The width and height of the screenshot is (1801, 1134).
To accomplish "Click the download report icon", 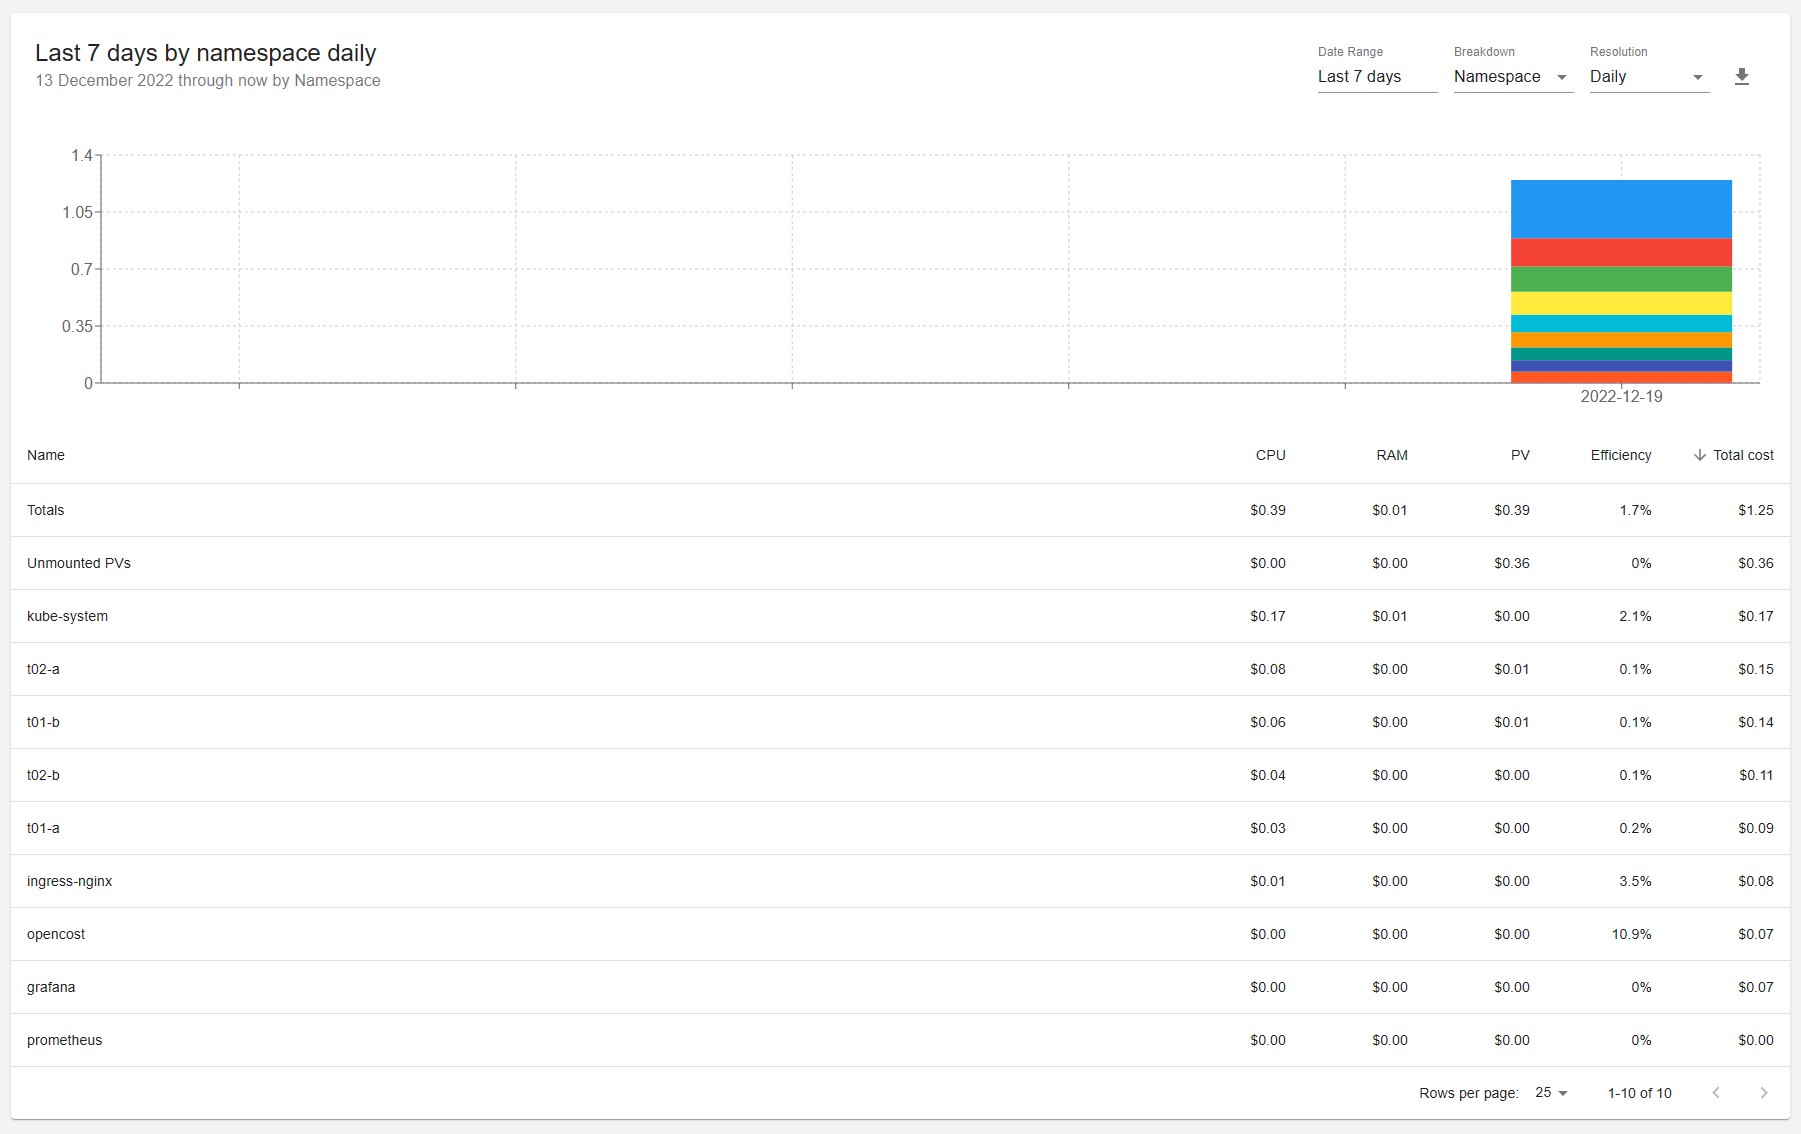I will click(1741, 77).
